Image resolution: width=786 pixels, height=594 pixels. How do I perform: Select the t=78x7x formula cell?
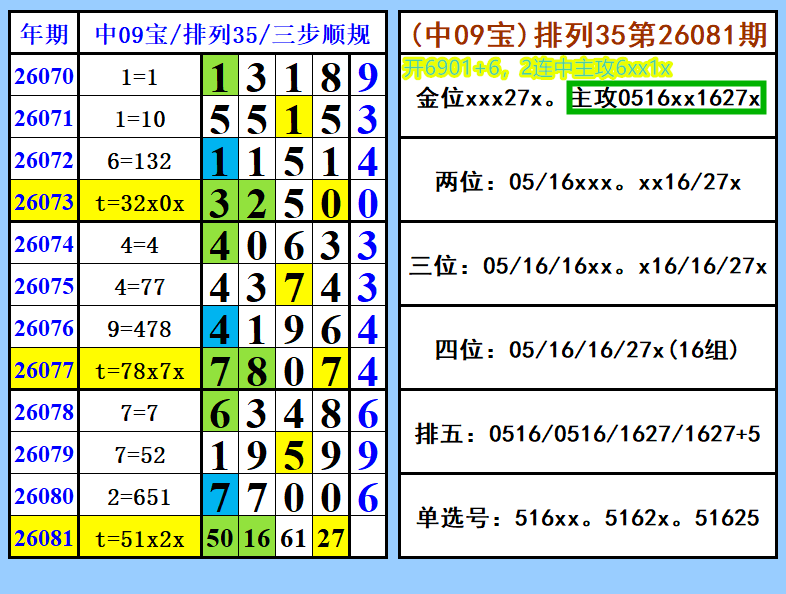[x=140, y=371]
